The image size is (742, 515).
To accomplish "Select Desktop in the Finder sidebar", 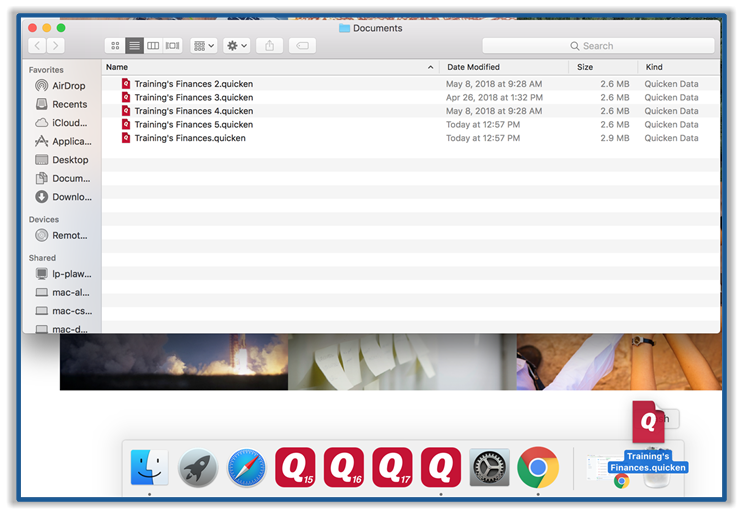I will pyautogui.click(x=69, y=160).
